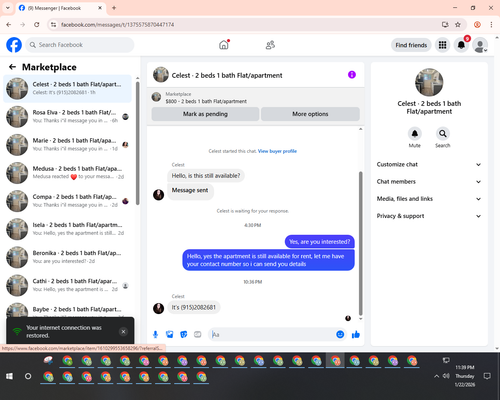Open the Home feed icon
Screen dimensions: 500x400
click(224, 45)
